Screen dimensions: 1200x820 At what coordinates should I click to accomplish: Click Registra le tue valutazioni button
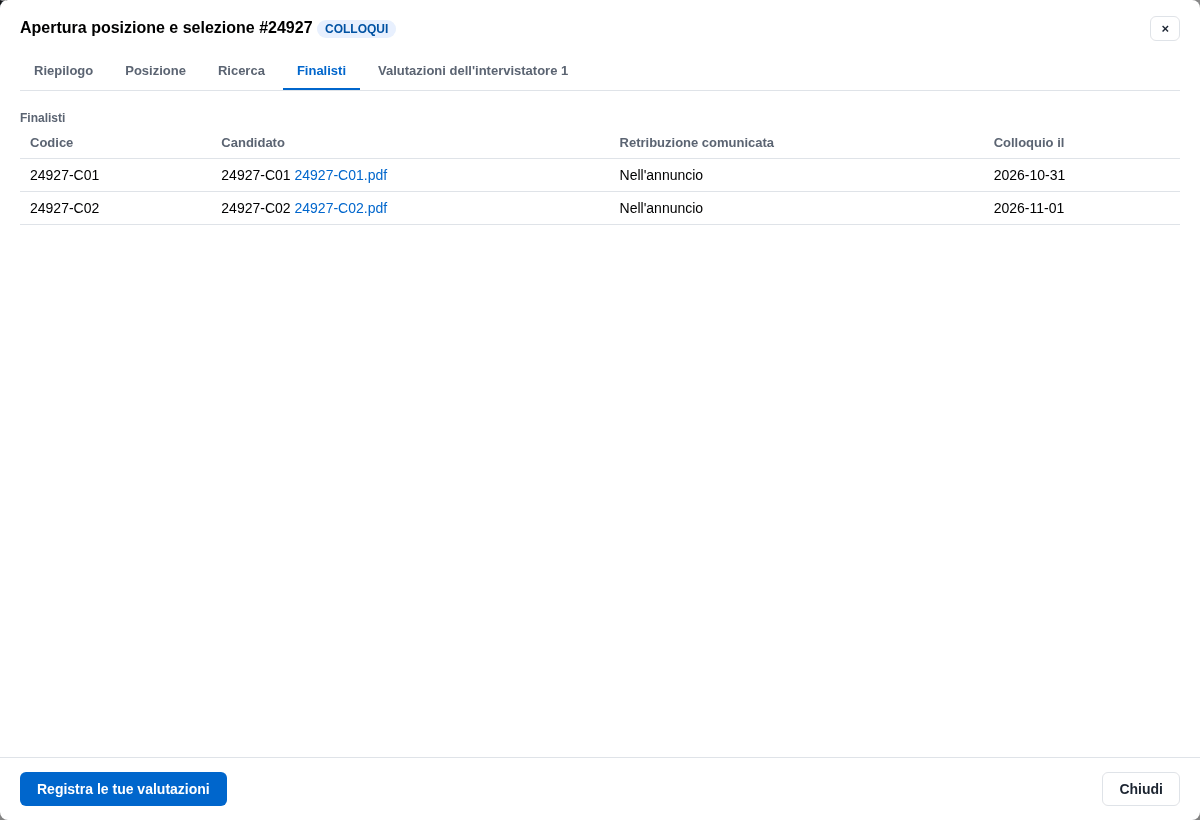pos(123,789)
